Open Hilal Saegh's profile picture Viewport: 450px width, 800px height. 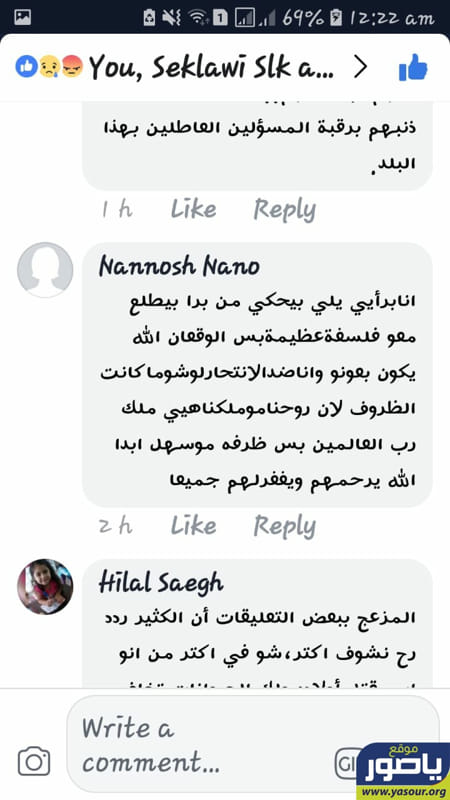click(x=45, y=586)
